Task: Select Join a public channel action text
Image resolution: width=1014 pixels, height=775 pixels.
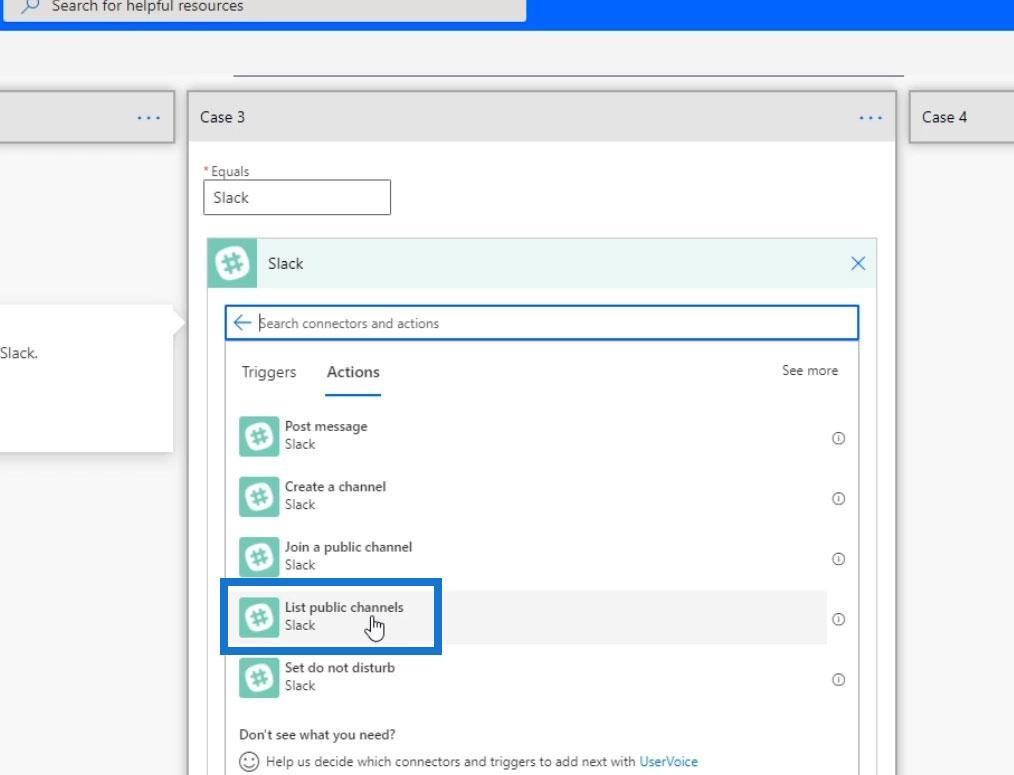Action: 348,547
